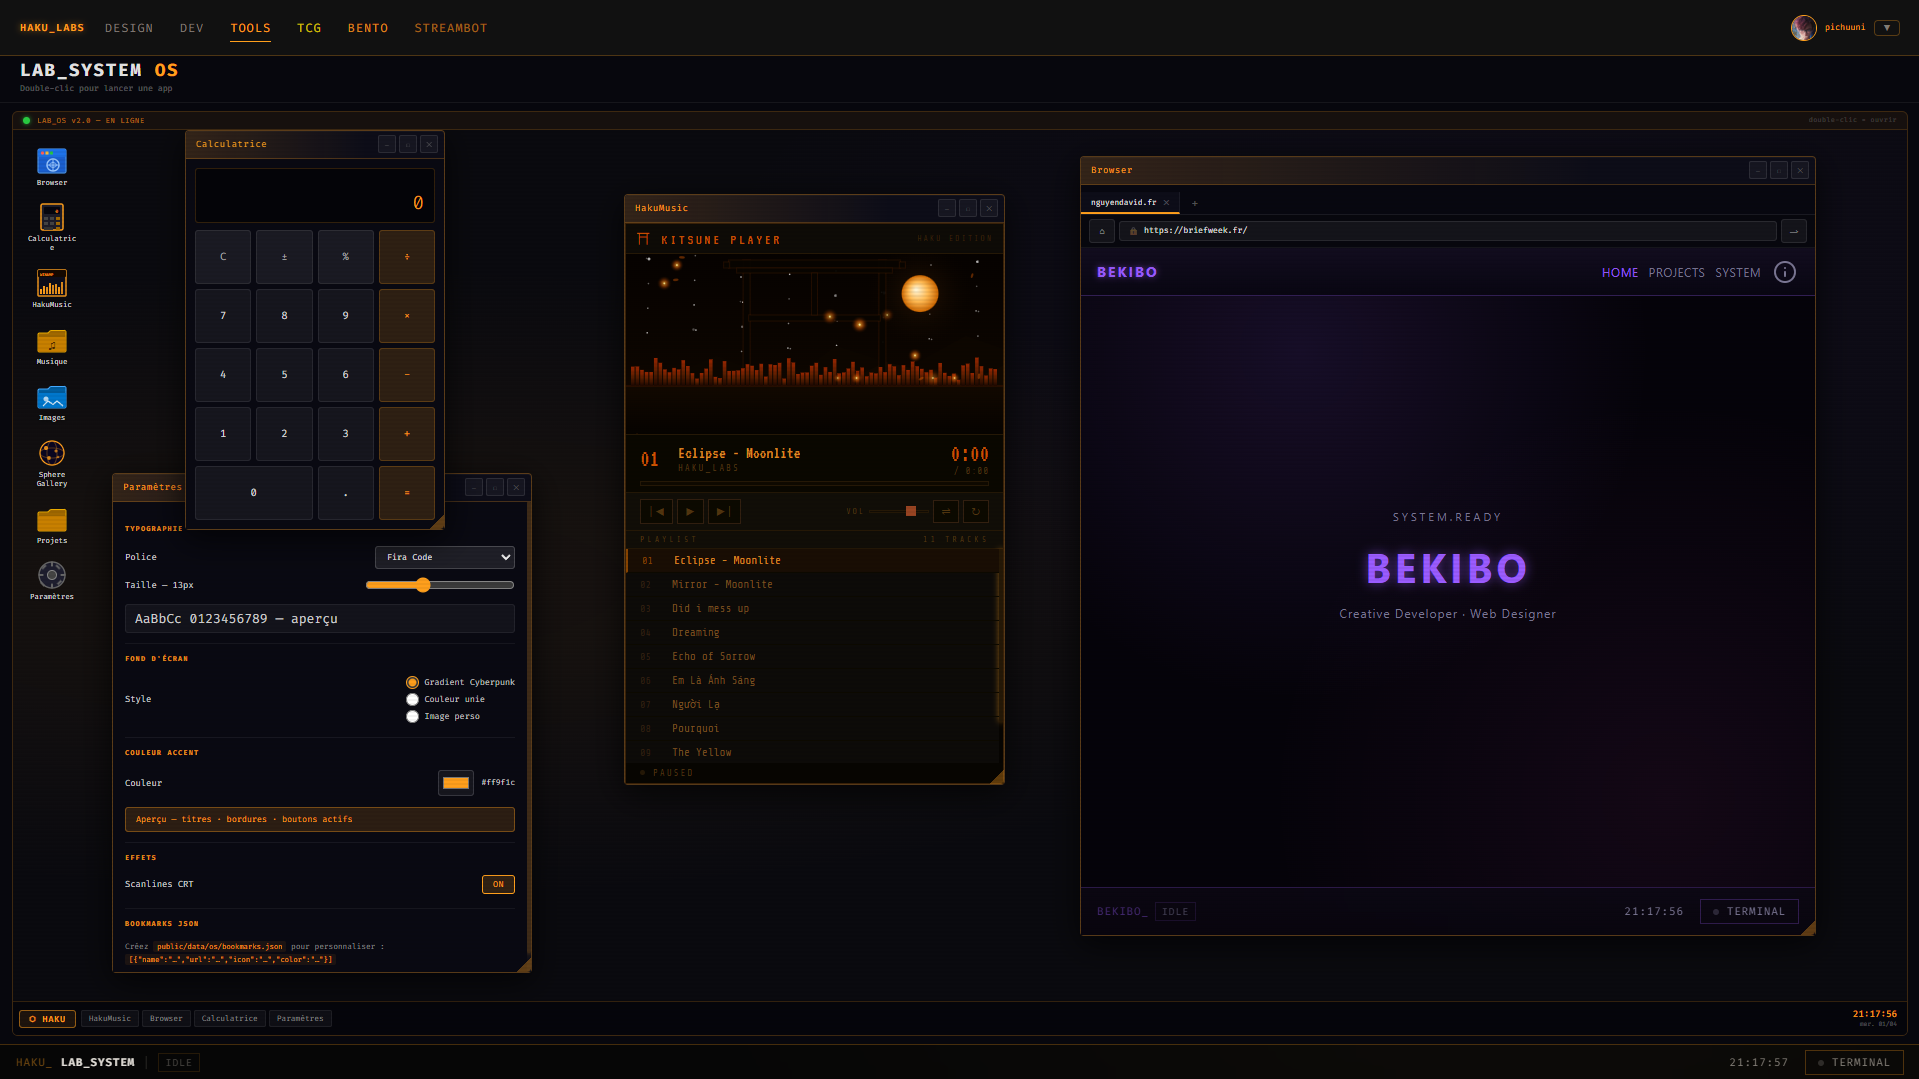
Task: Click the repeat icon in HakuMusic
Action: click(976, 512)
